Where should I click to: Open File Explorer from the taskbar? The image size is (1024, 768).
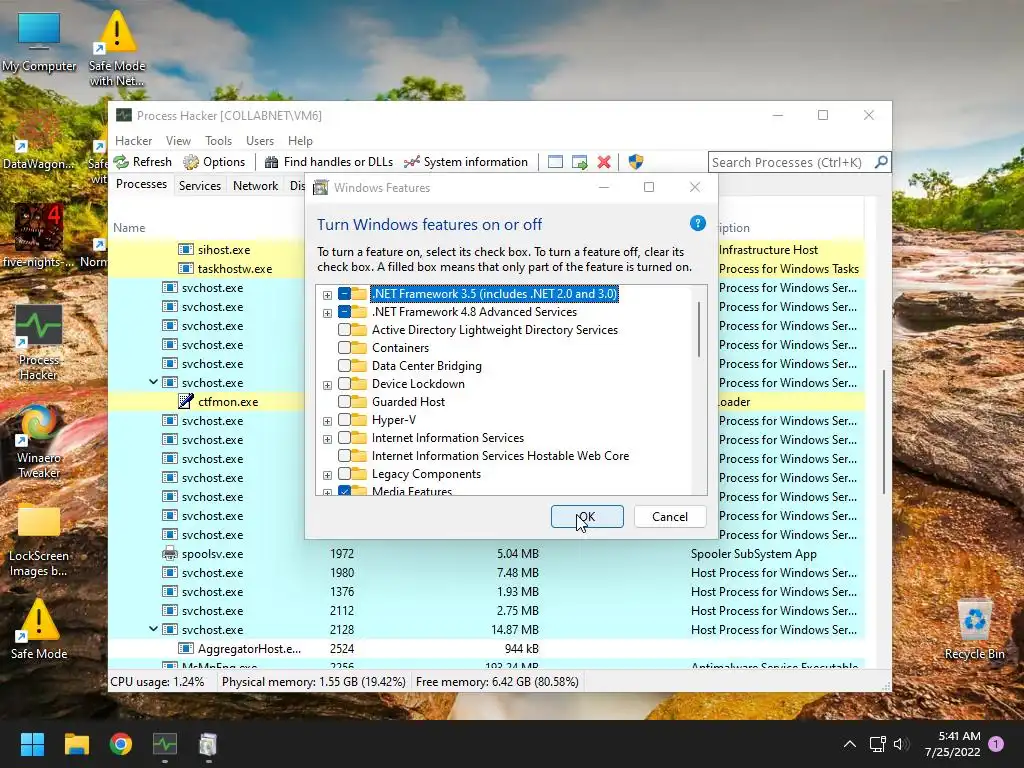[x=76, y=744]
